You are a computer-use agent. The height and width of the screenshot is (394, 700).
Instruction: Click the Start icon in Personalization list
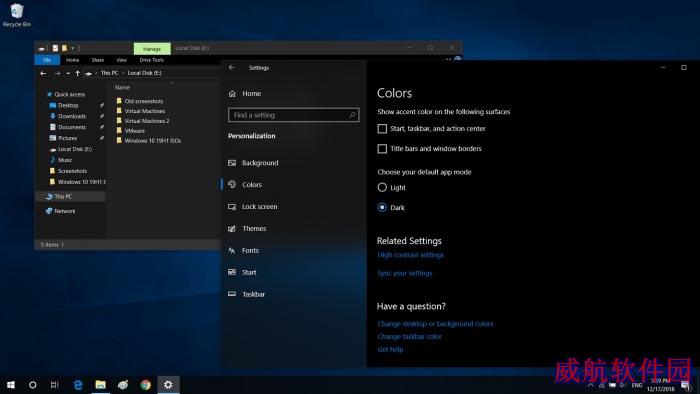tap(232, 272)
